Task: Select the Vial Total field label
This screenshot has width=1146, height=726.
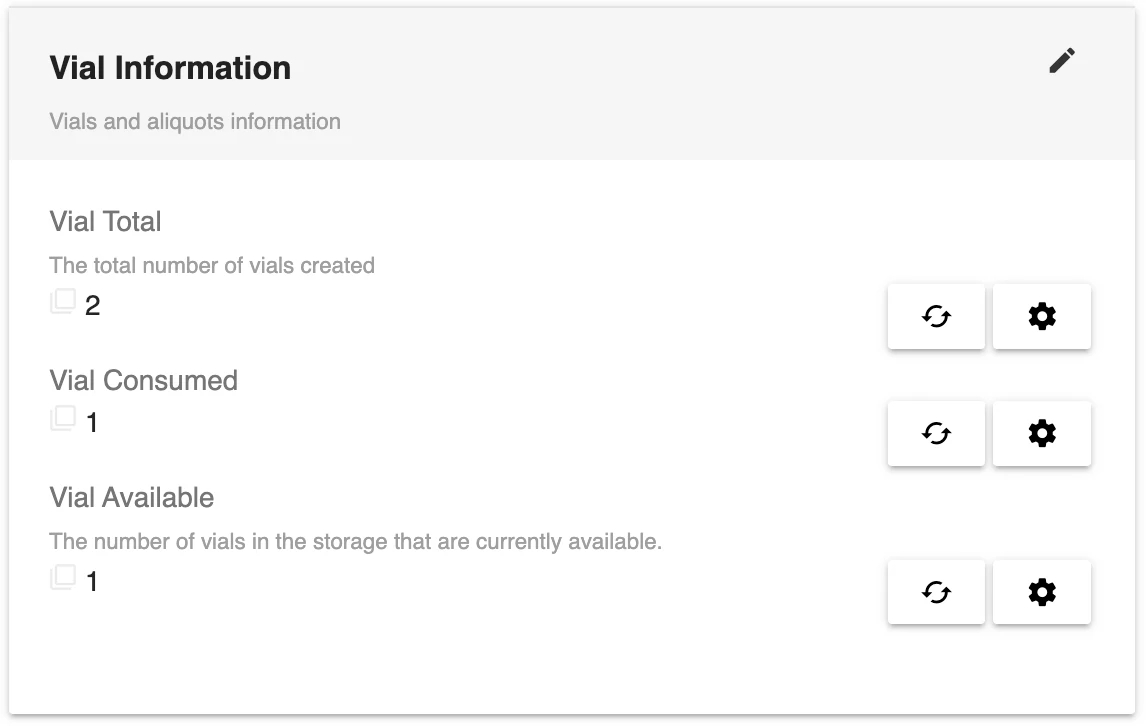Action: [105, 222]
